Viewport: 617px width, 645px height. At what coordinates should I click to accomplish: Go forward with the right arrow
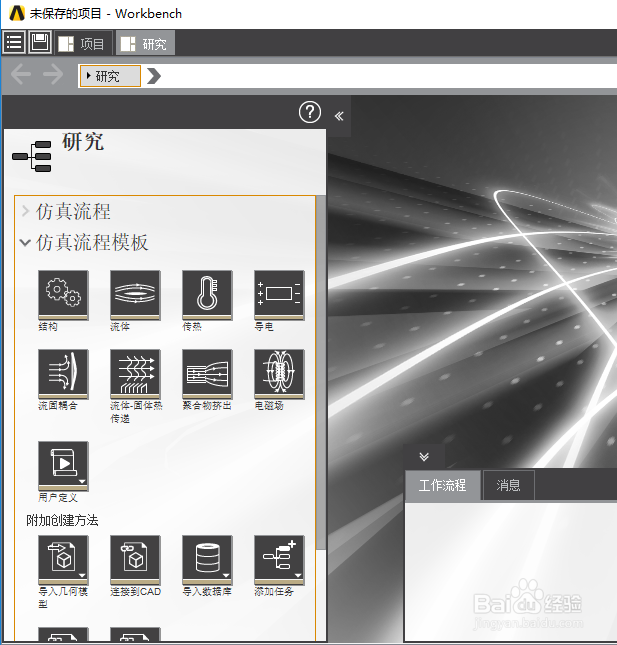click(53, 75)
